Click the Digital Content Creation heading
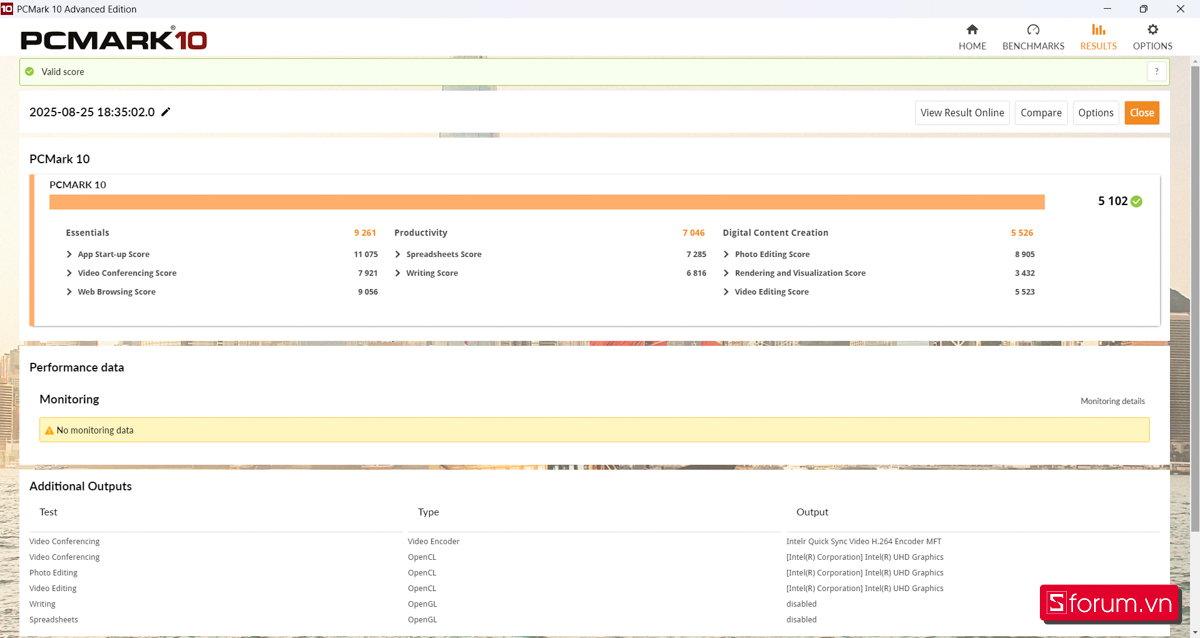 coord(776,233)
